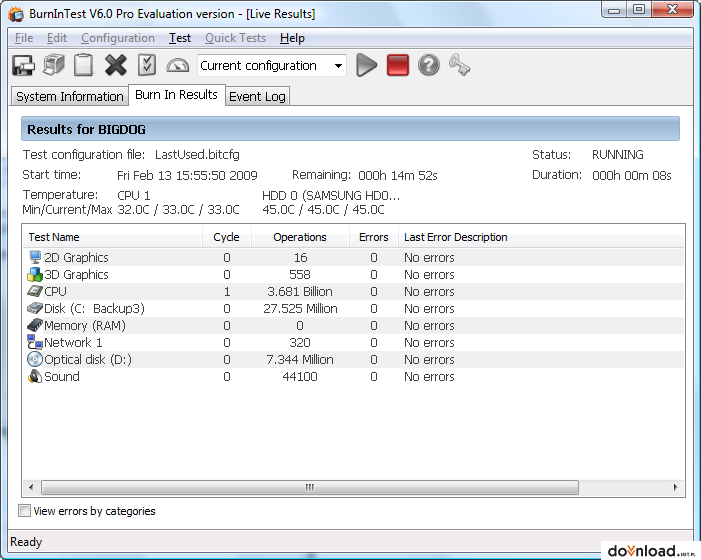Open the Test menu
This screenshot has width=701, height=560.
pos(180,38)
